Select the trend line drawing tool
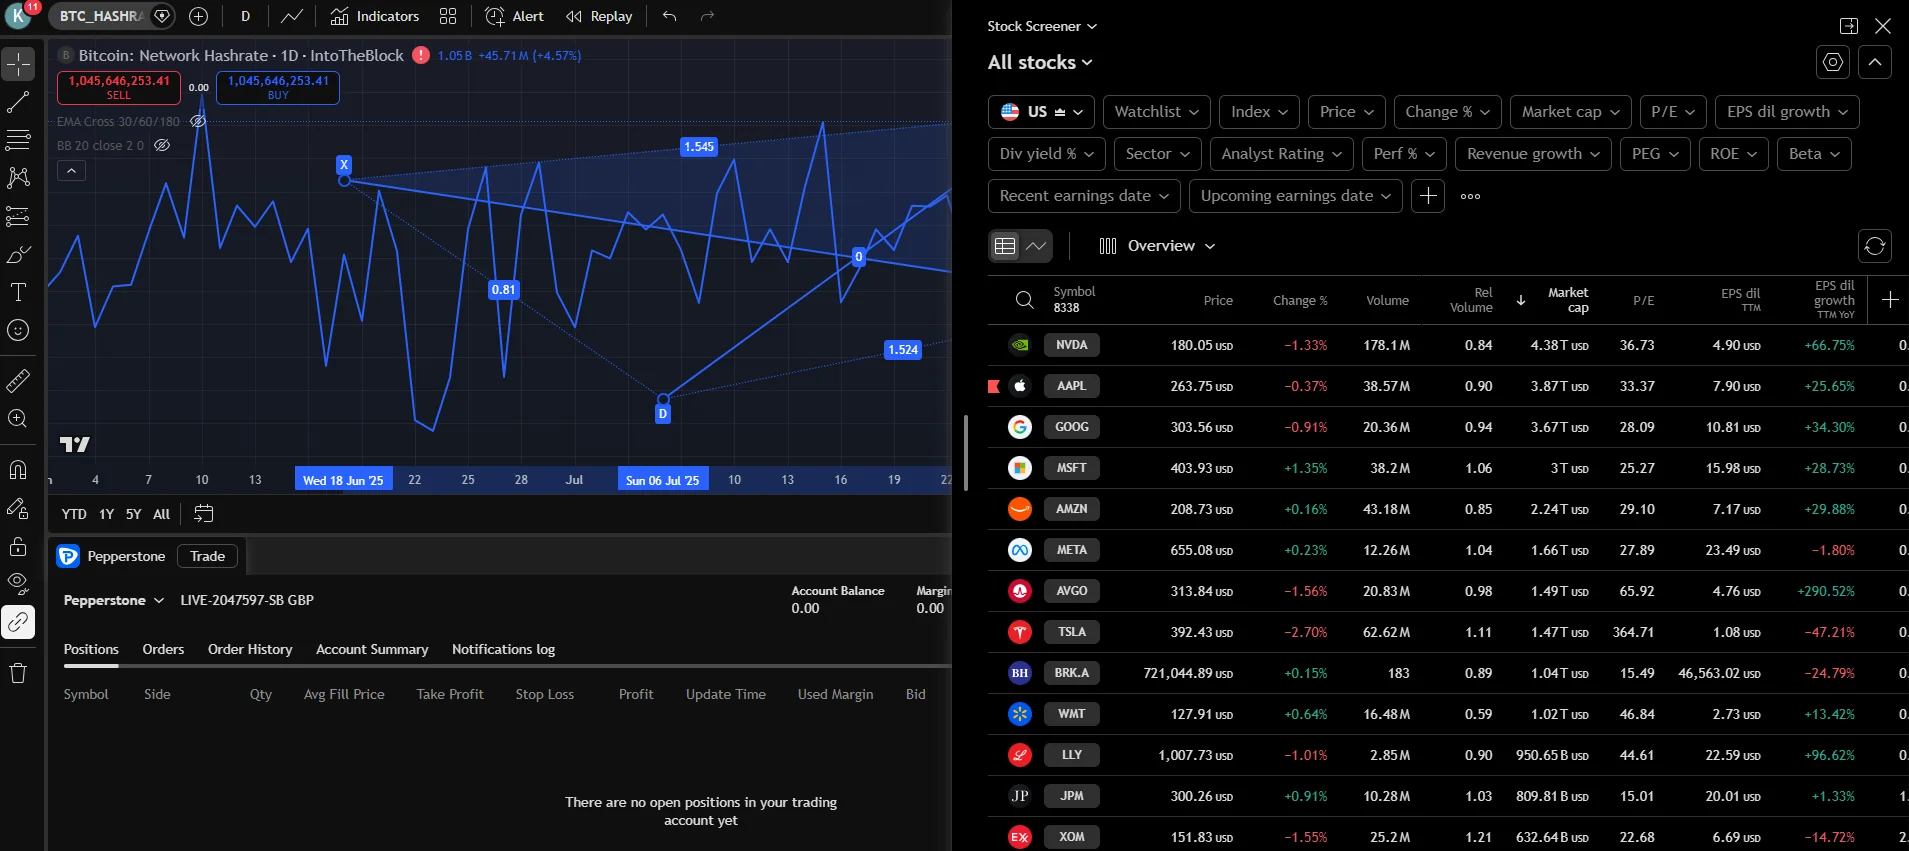Screen dimensions: 1909x851 (x=18, y=102)
